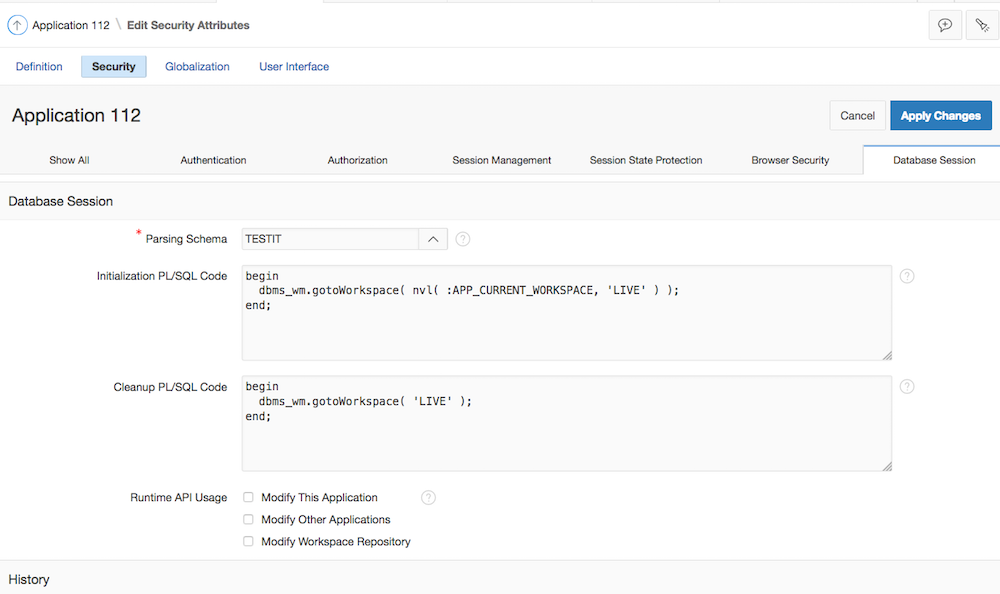Open the Session State Protection subtab

click(645, 160)
